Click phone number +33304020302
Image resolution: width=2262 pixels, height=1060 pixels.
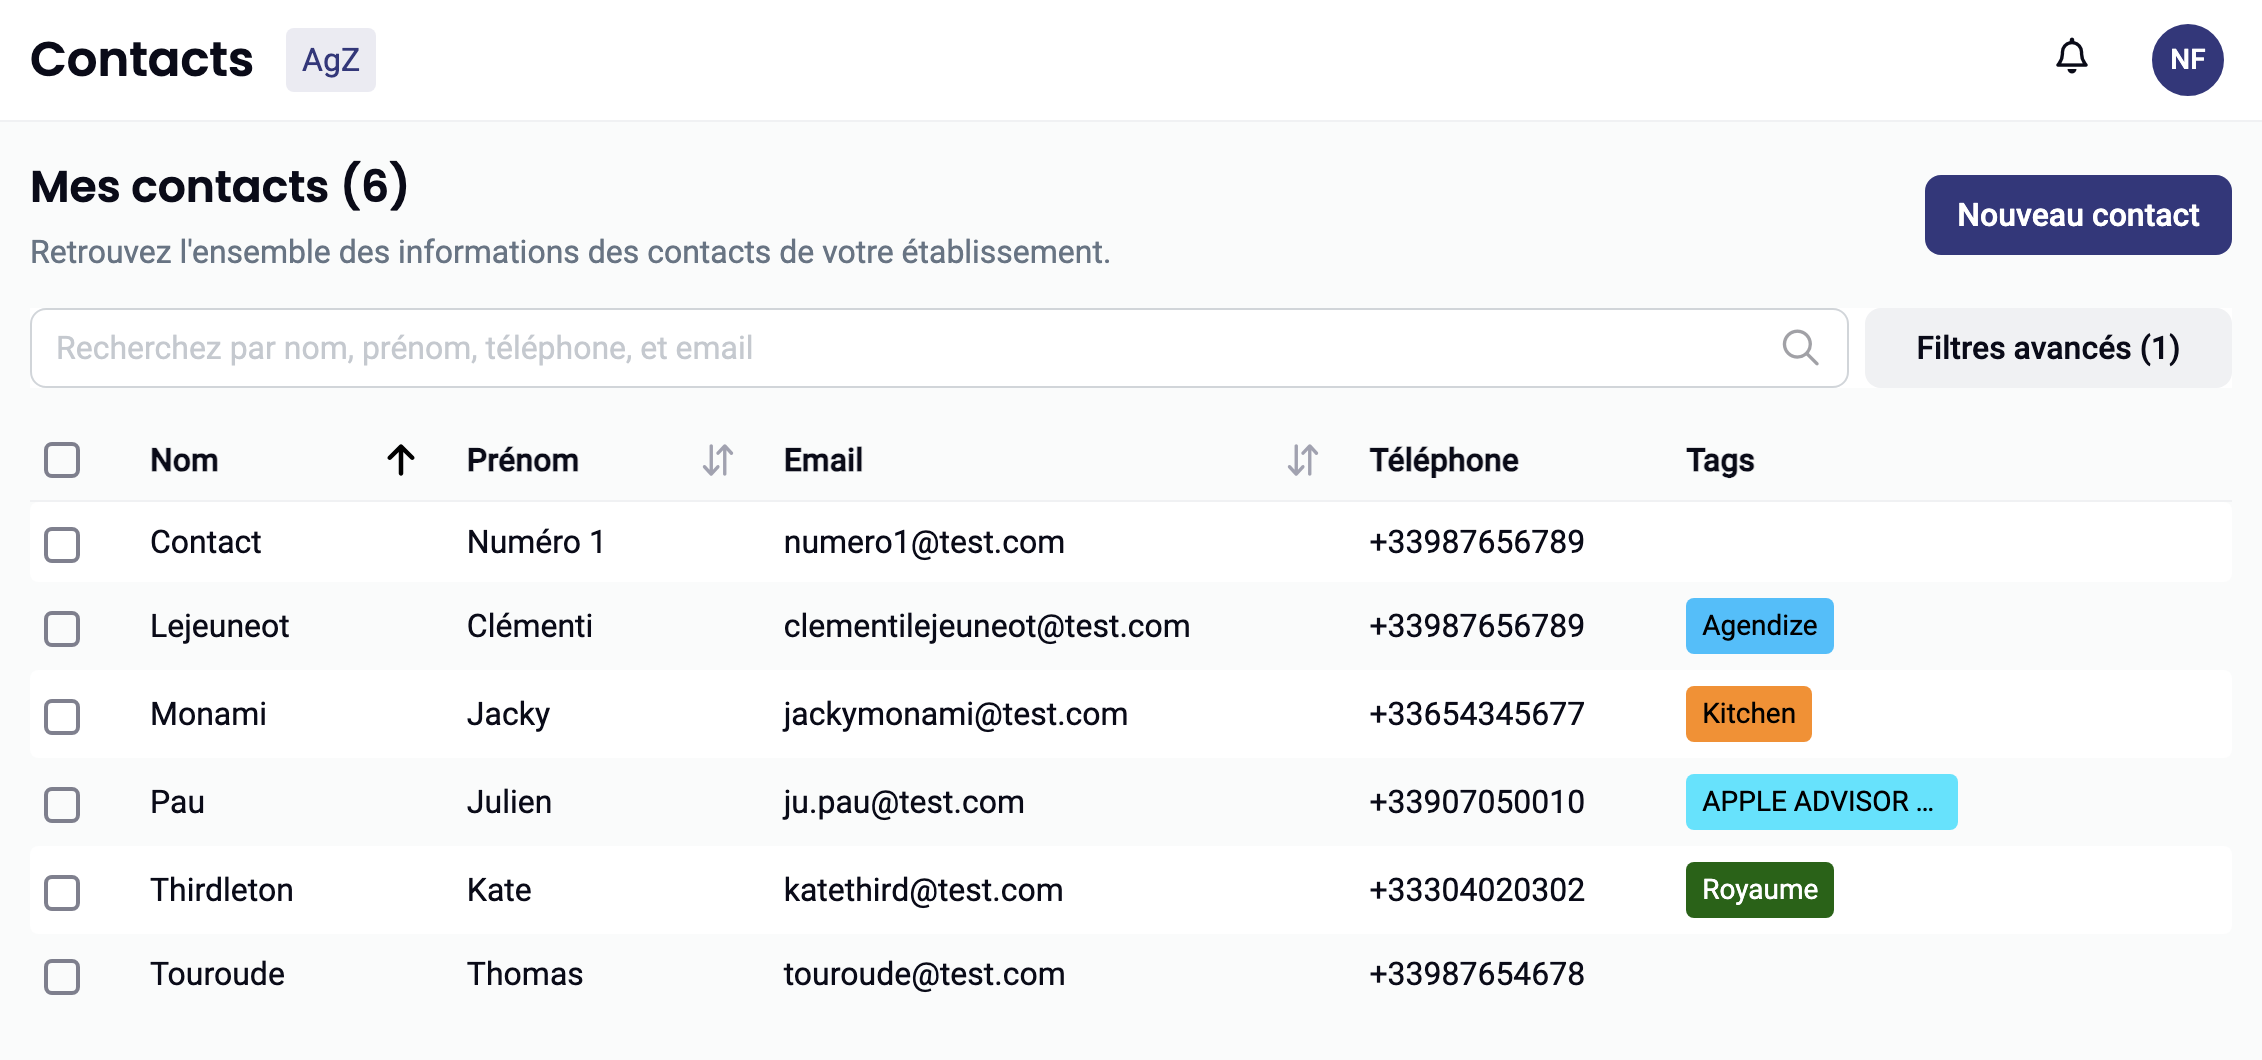coord(1477,890)
